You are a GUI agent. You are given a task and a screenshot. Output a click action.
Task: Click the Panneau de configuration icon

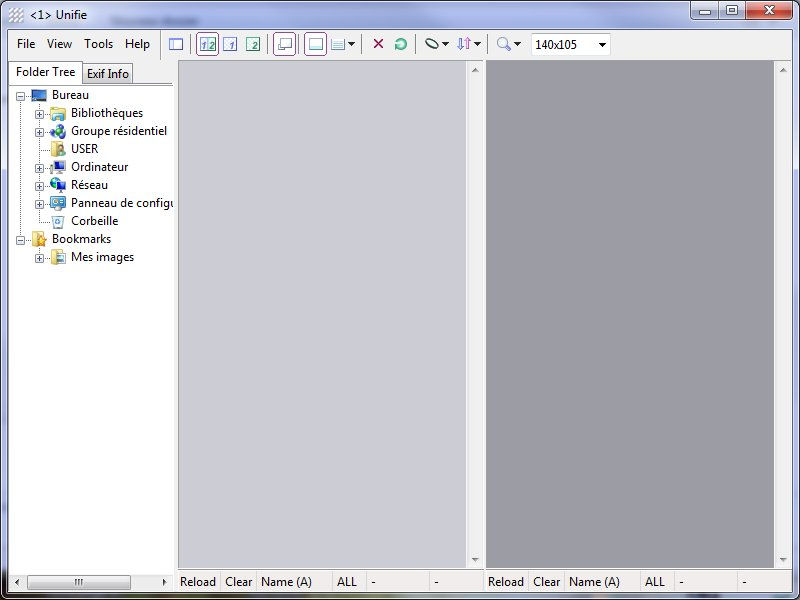(58, 204)
